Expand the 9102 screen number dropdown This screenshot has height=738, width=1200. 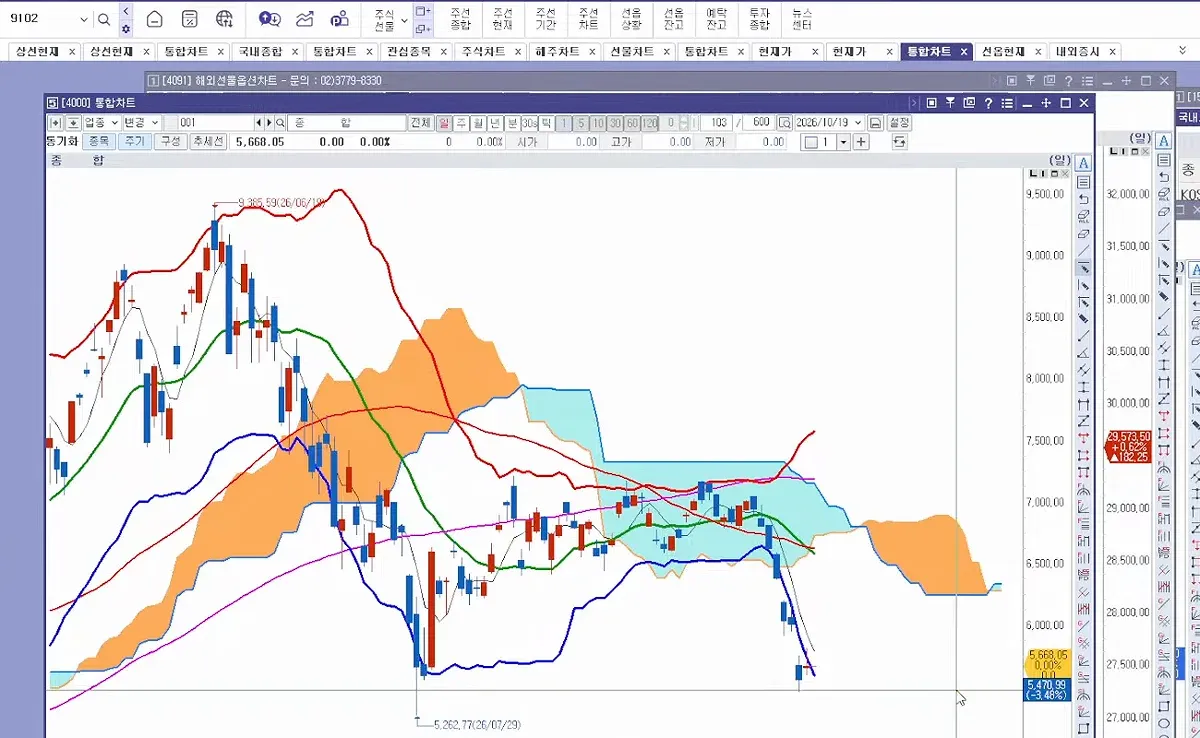tap(83, 19)
